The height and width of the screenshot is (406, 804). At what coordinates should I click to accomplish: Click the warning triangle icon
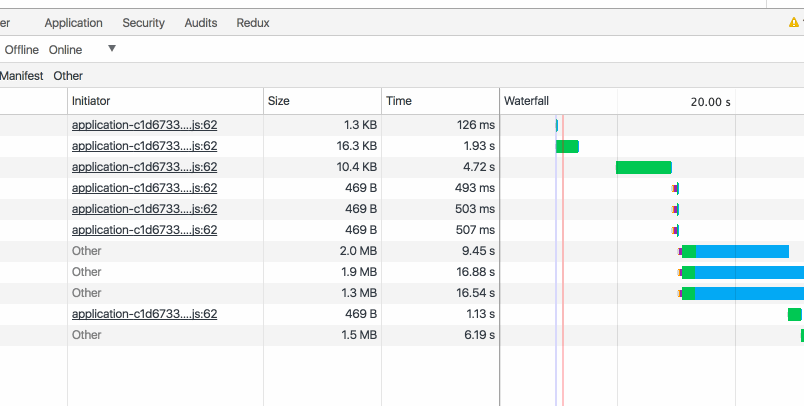pos(794,23)
